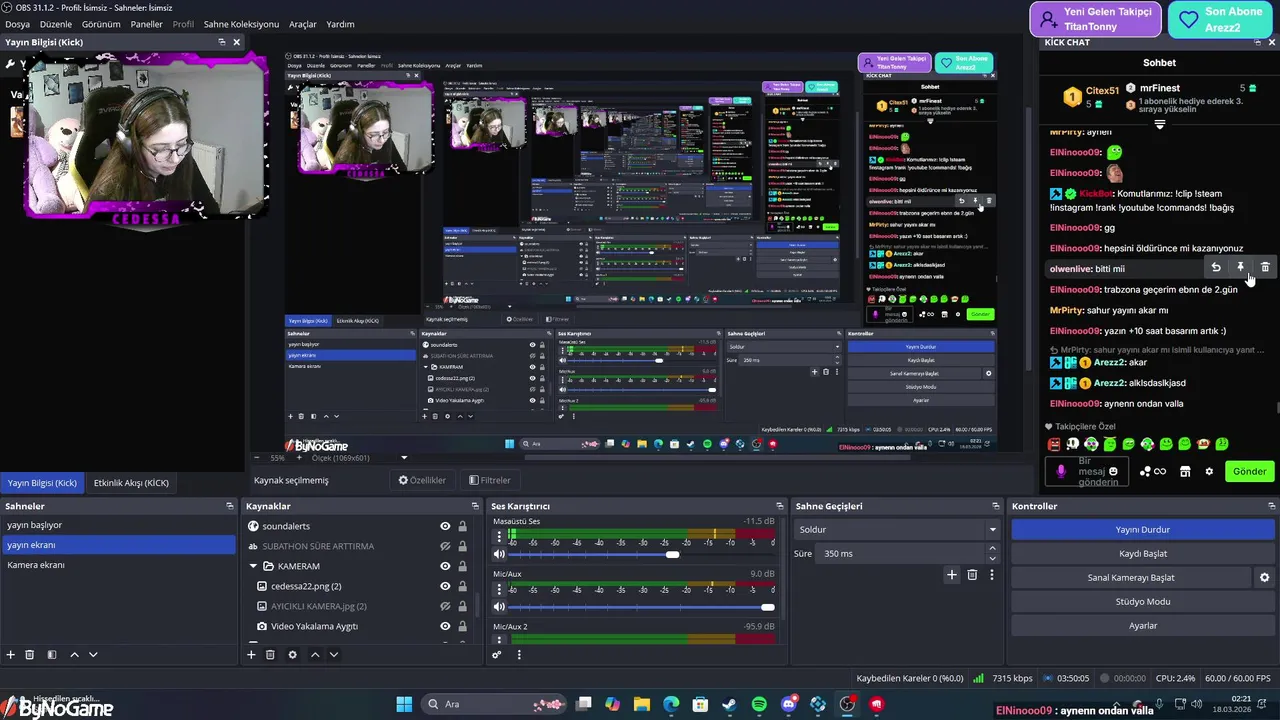Delete the selected scene in Sahneler

tap(30, 654)
